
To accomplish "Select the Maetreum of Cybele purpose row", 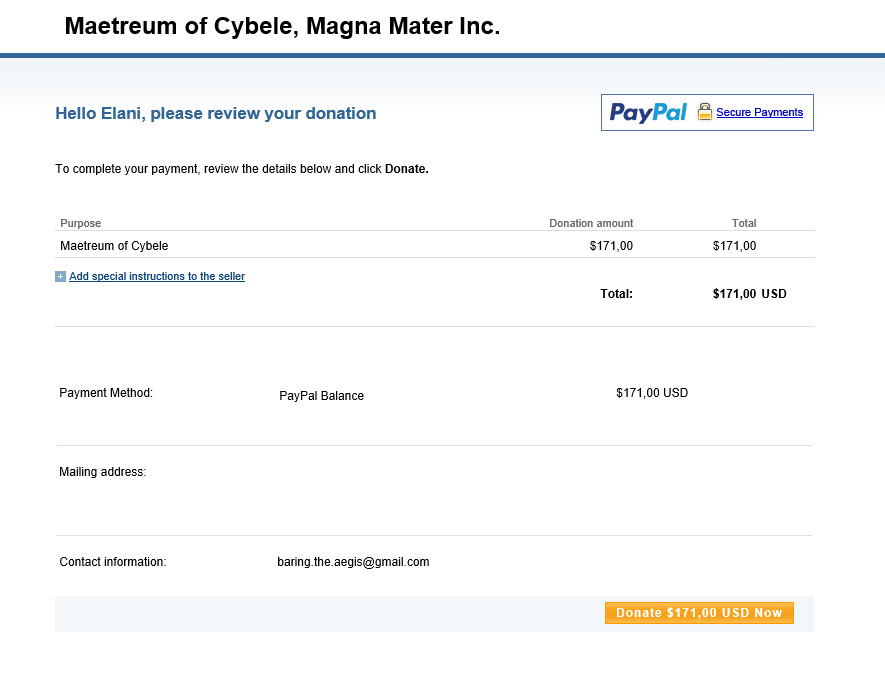I will pyautogui.click(x=114, y=246).
